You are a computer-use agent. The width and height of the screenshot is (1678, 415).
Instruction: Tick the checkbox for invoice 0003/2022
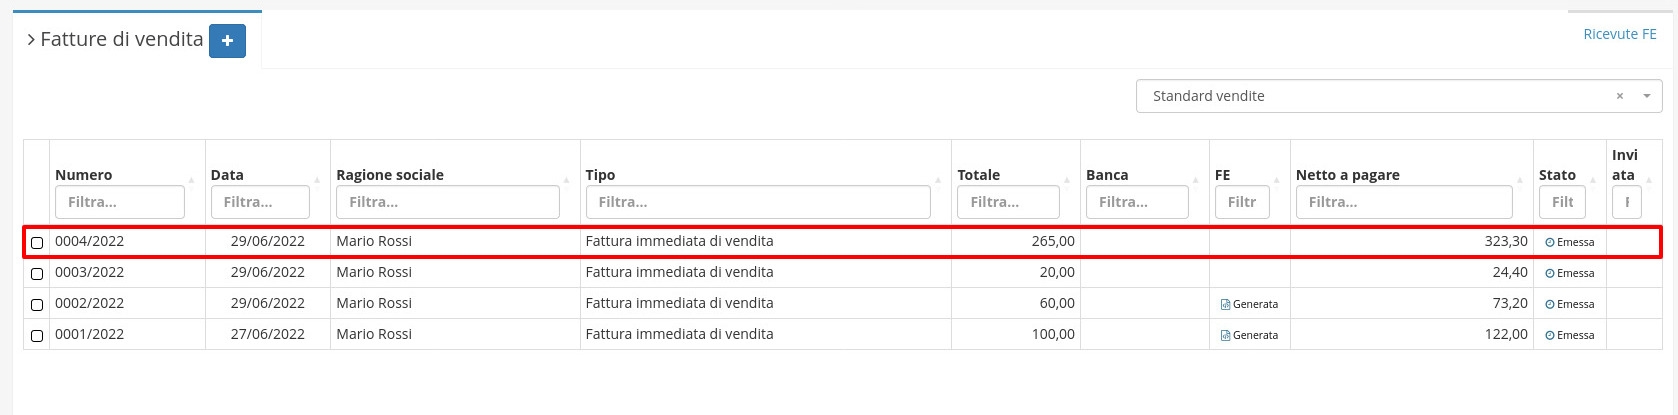coord(37,274)
